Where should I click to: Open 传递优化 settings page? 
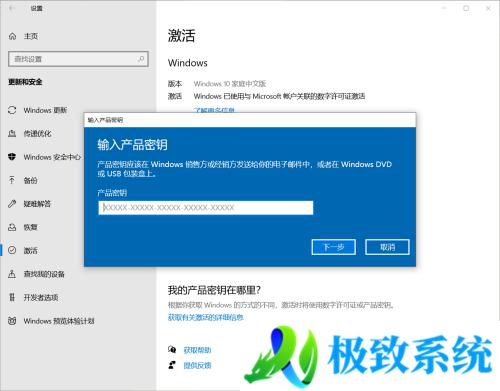(x=37, y=134)
